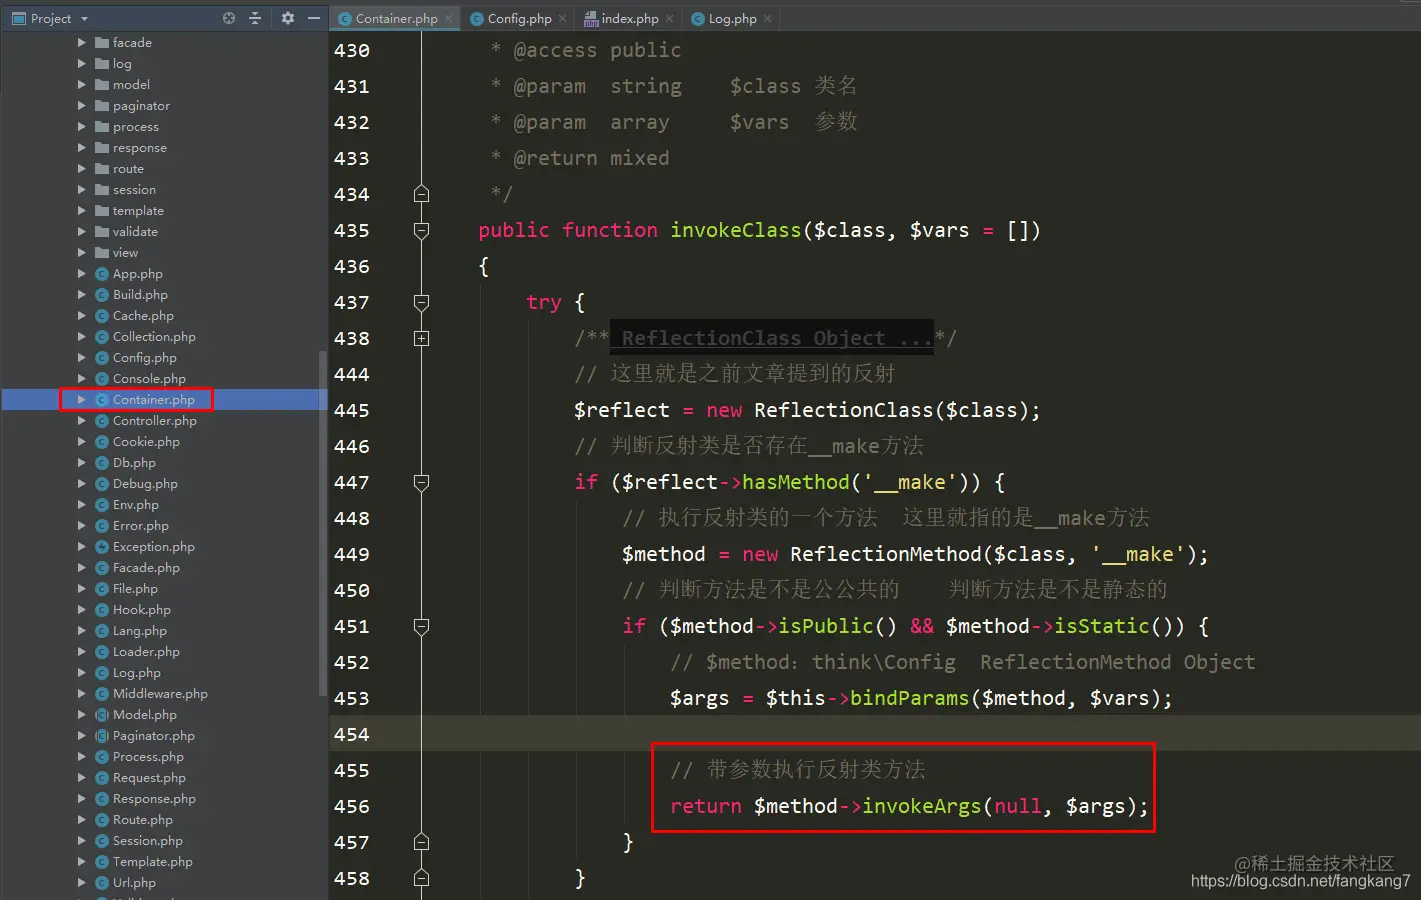
Task: Open File.php in project tree
Action: pos(135,588)
